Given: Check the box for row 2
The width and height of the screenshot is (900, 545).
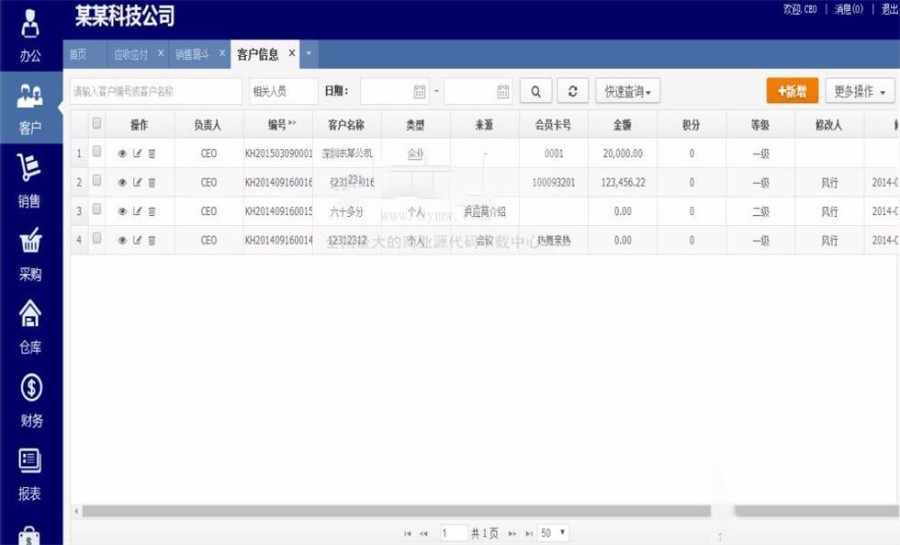Looking at the screenshot, I should point(96,181).
